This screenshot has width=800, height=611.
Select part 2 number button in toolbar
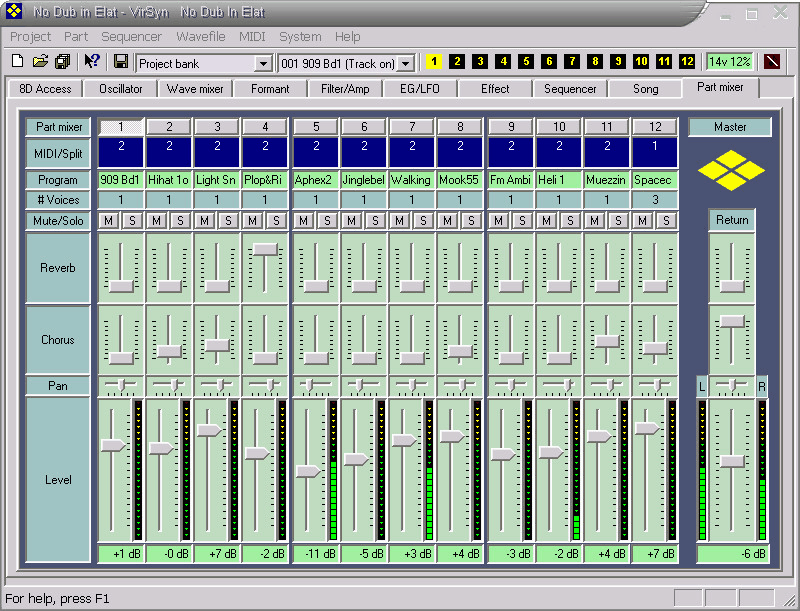[x=457, y=62]
